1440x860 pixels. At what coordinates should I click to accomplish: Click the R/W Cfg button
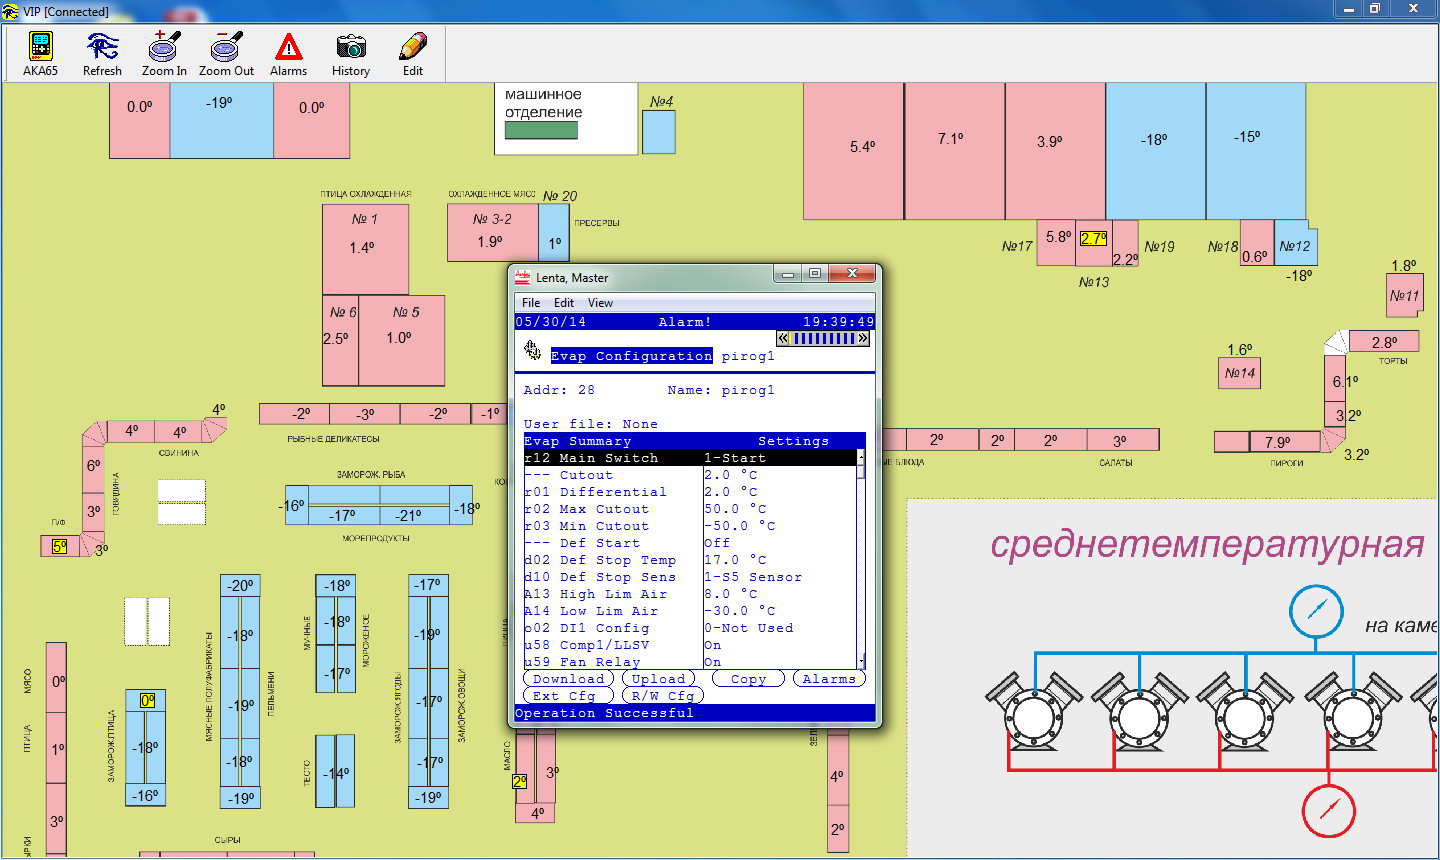pos(662,695)
